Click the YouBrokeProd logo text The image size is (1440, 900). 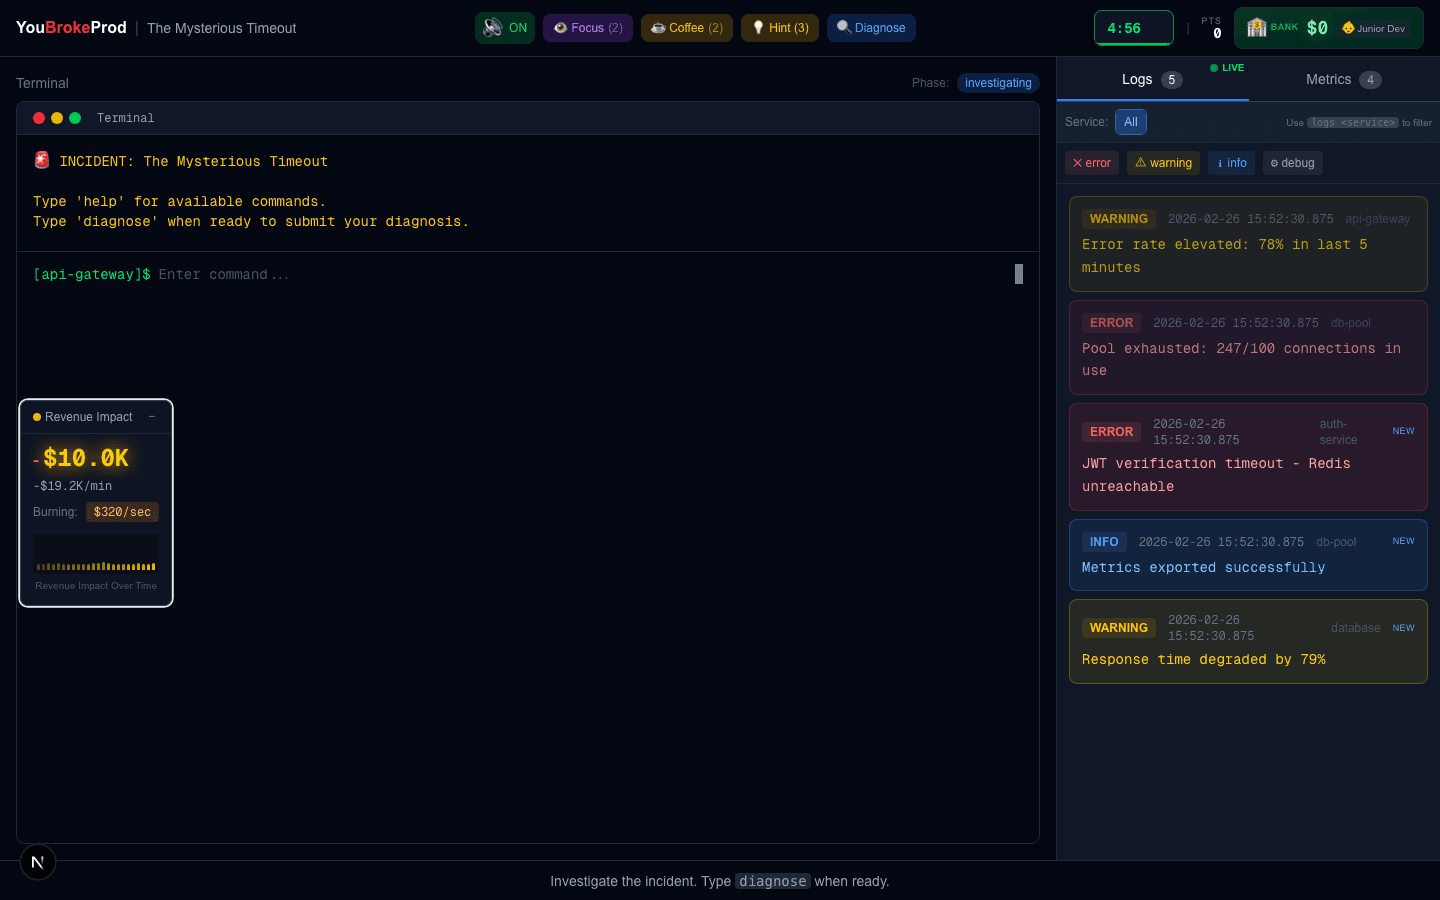(x=70, y=27)
